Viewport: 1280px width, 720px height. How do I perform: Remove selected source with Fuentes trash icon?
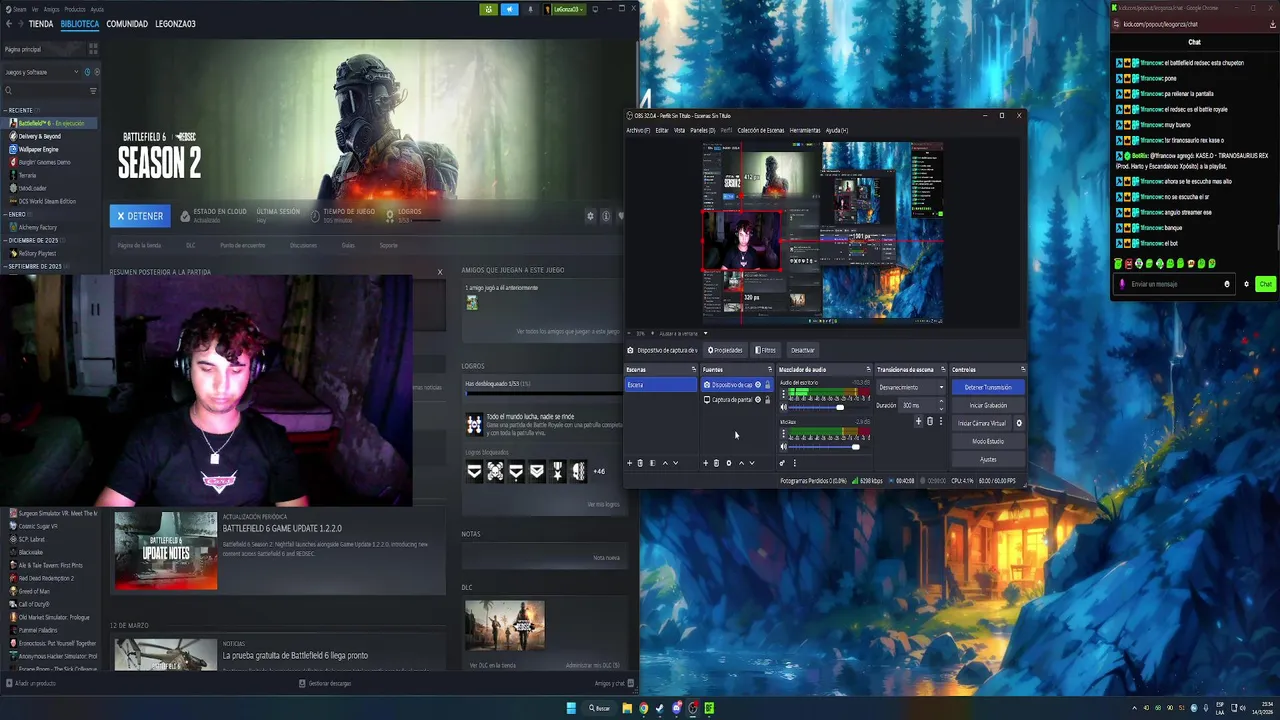[x=716, y=463]
